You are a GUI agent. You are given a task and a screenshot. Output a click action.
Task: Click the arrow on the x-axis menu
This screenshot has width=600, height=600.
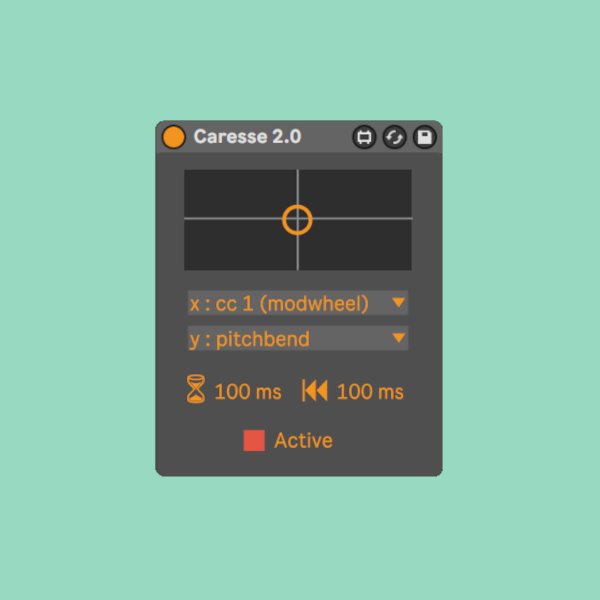point(398,303)
